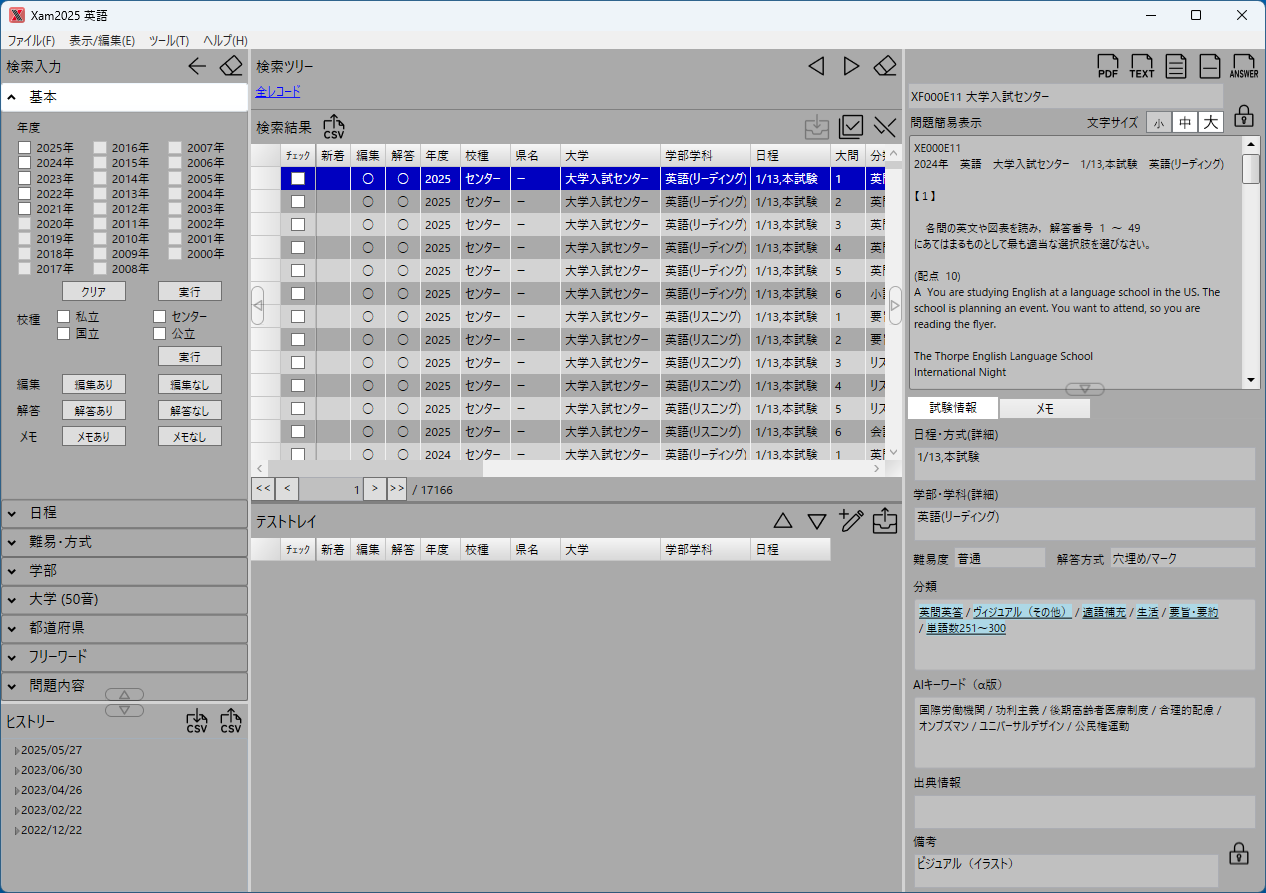Collapse the right panel with the side arrow

(x=895, y=305)
